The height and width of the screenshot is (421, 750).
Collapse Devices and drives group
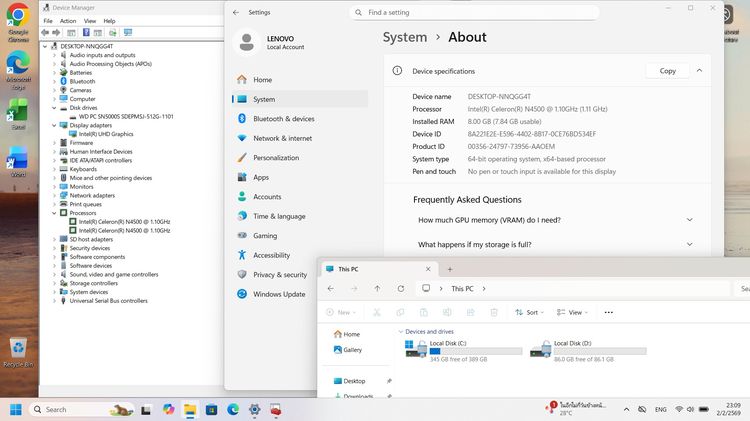(x=400, y=332)
